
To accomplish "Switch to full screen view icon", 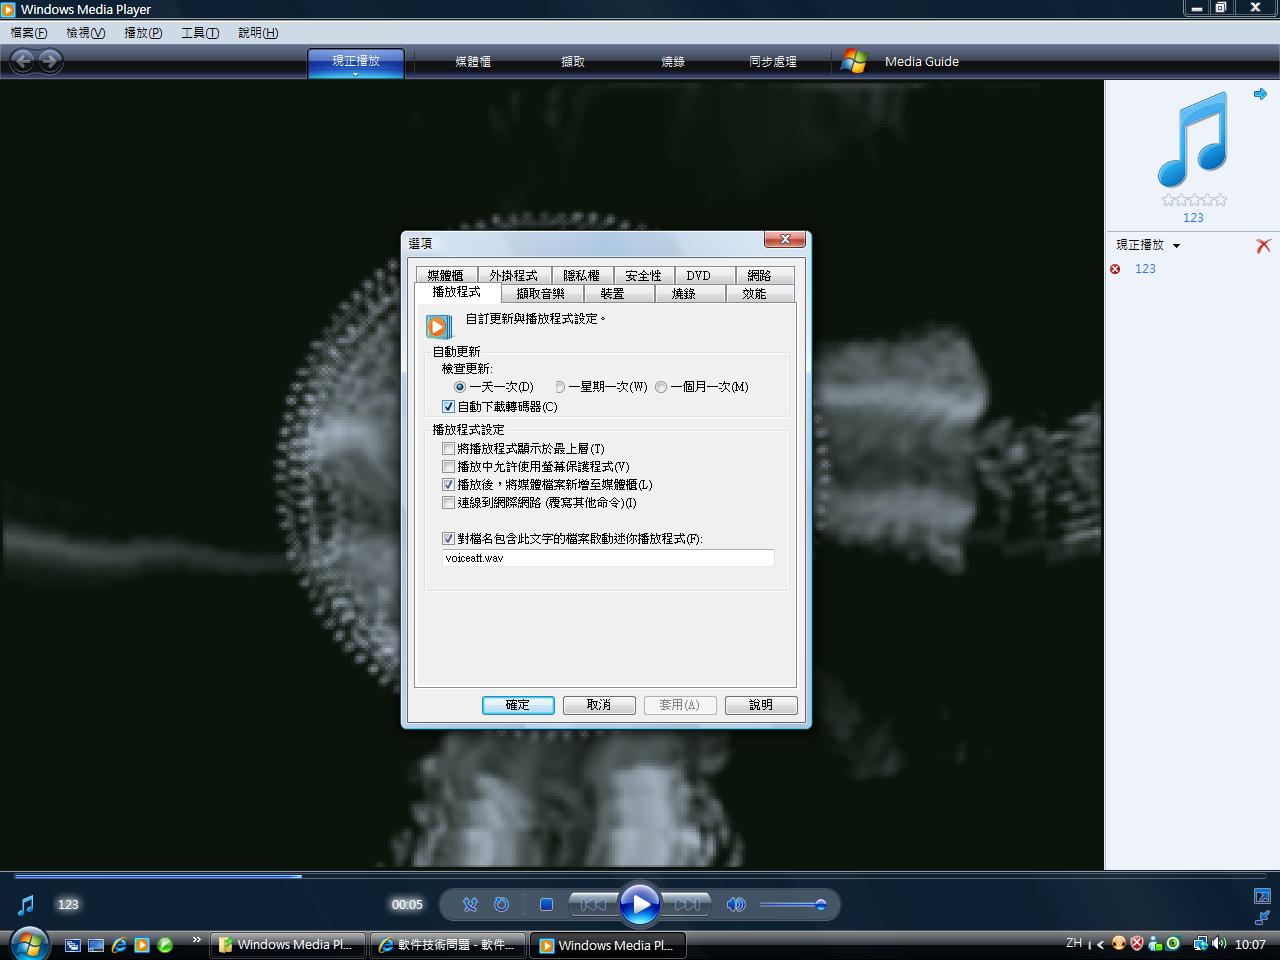I will pyautogui.click(x=1262, y=896).
